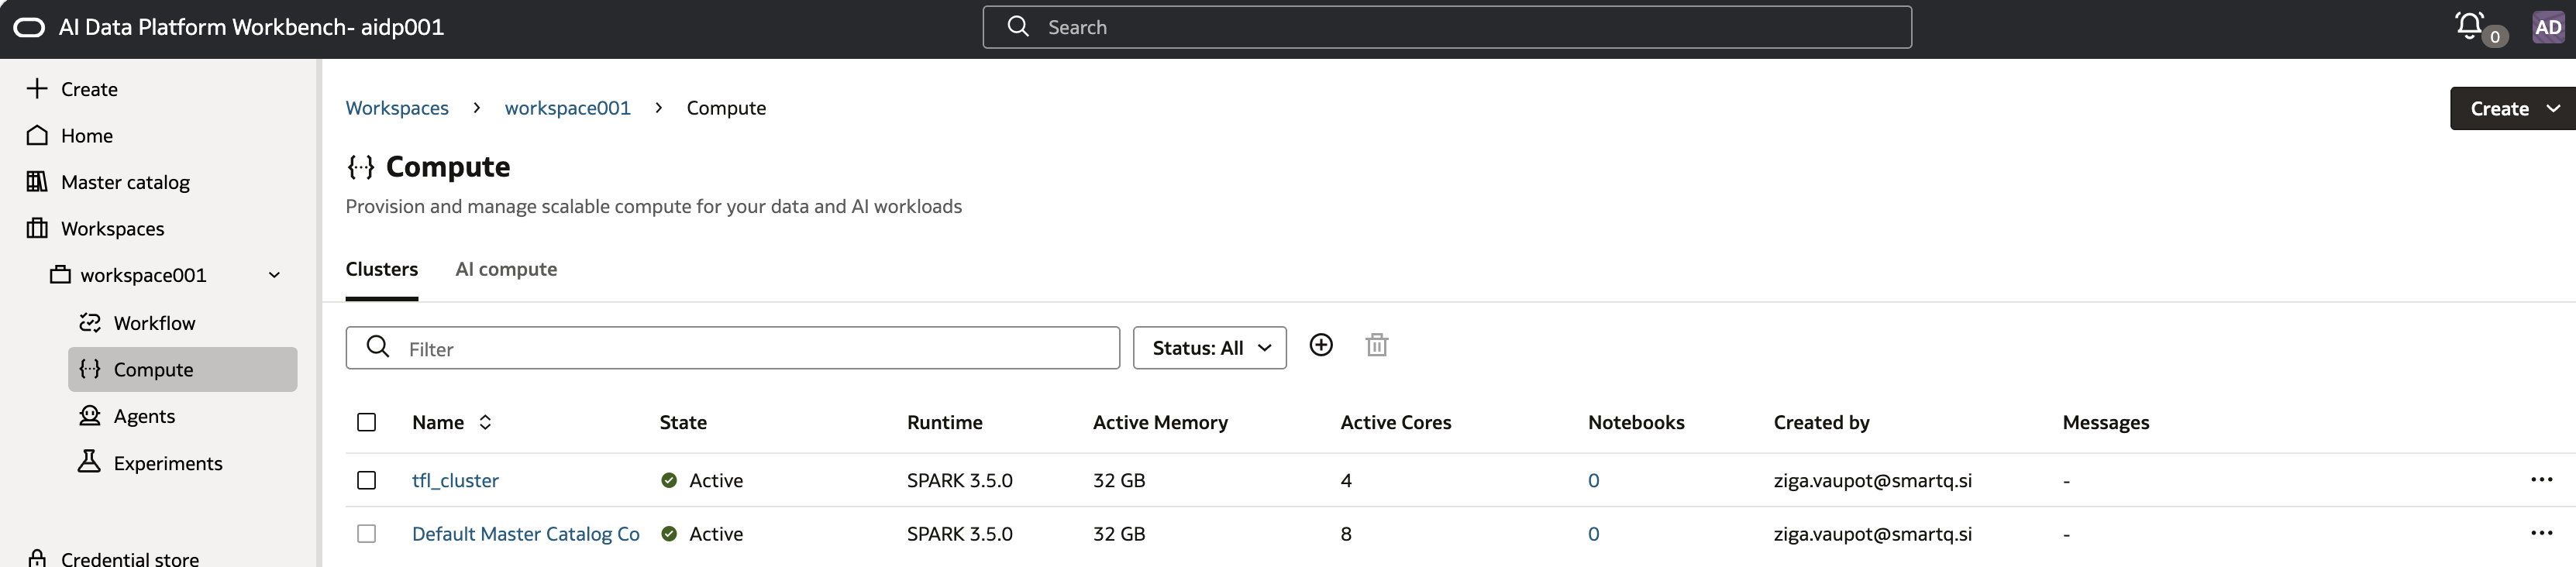Click the notifications bell icon
The width and height of the screenshot is (2576, 567).
coord(2470,26)
